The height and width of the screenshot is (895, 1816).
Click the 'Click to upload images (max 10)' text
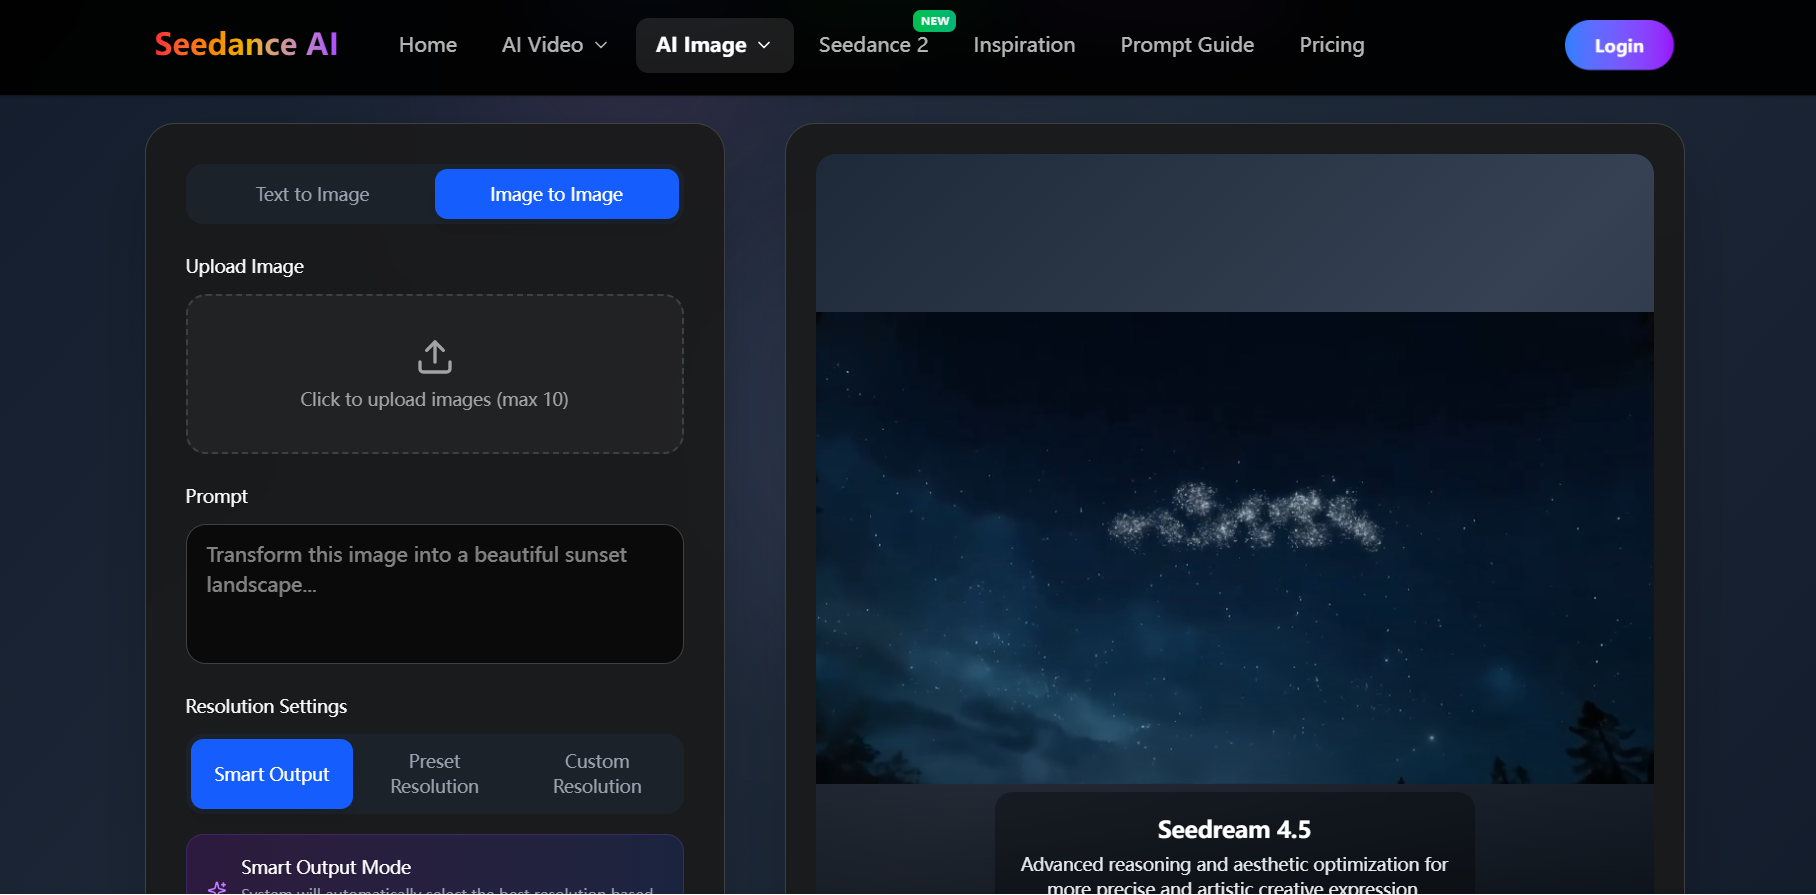(434, 399)
